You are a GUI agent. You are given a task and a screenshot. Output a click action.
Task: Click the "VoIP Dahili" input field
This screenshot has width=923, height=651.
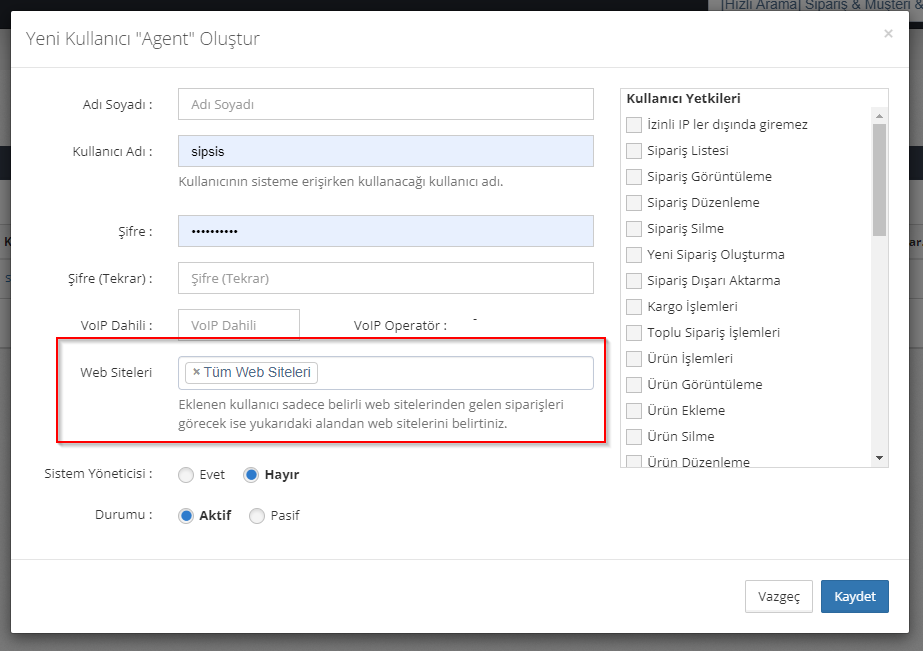[238, 325]
